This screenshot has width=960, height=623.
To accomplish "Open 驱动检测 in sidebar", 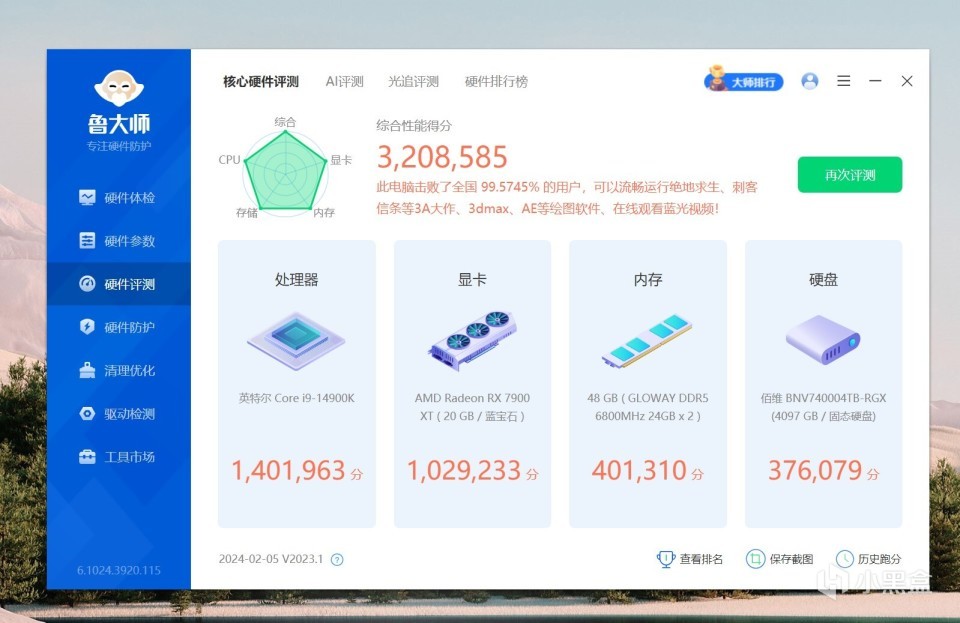I will [119, 414].
